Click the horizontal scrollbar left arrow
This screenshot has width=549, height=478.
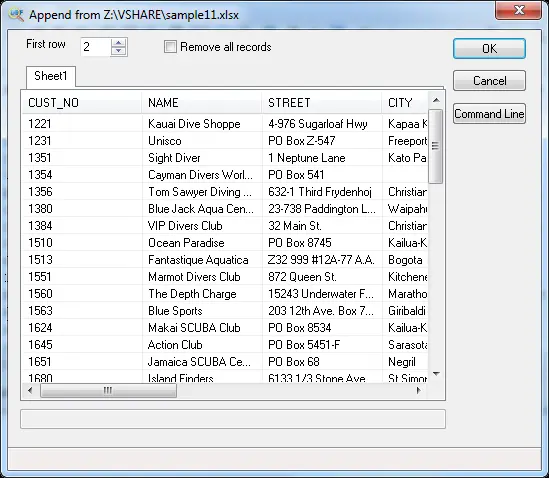point(30,390)
